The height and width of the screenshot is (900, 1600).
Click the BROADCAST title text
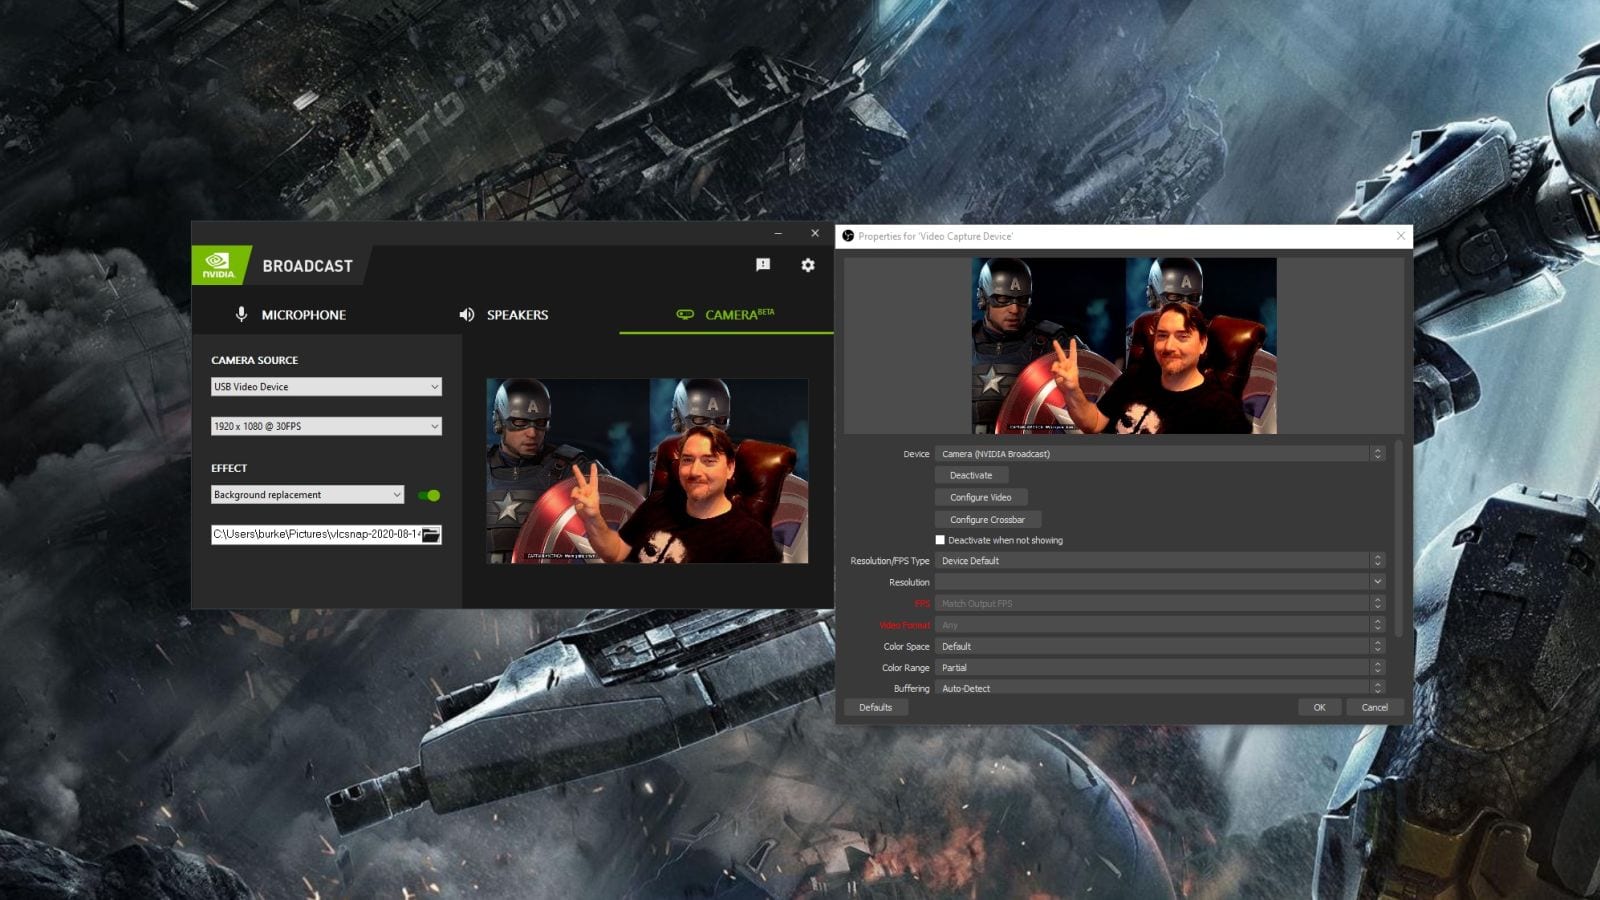pos(308,266)
